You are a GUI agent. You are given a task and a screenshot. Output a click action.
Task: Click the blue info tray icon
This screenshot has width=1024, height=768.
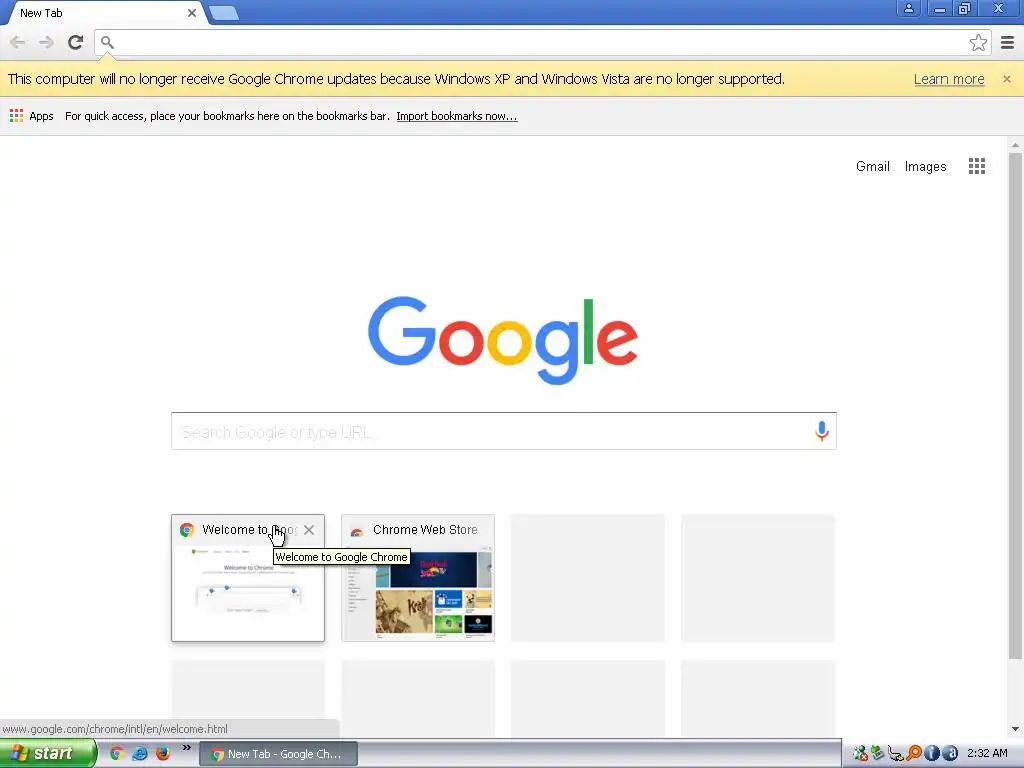coord(932,754)
